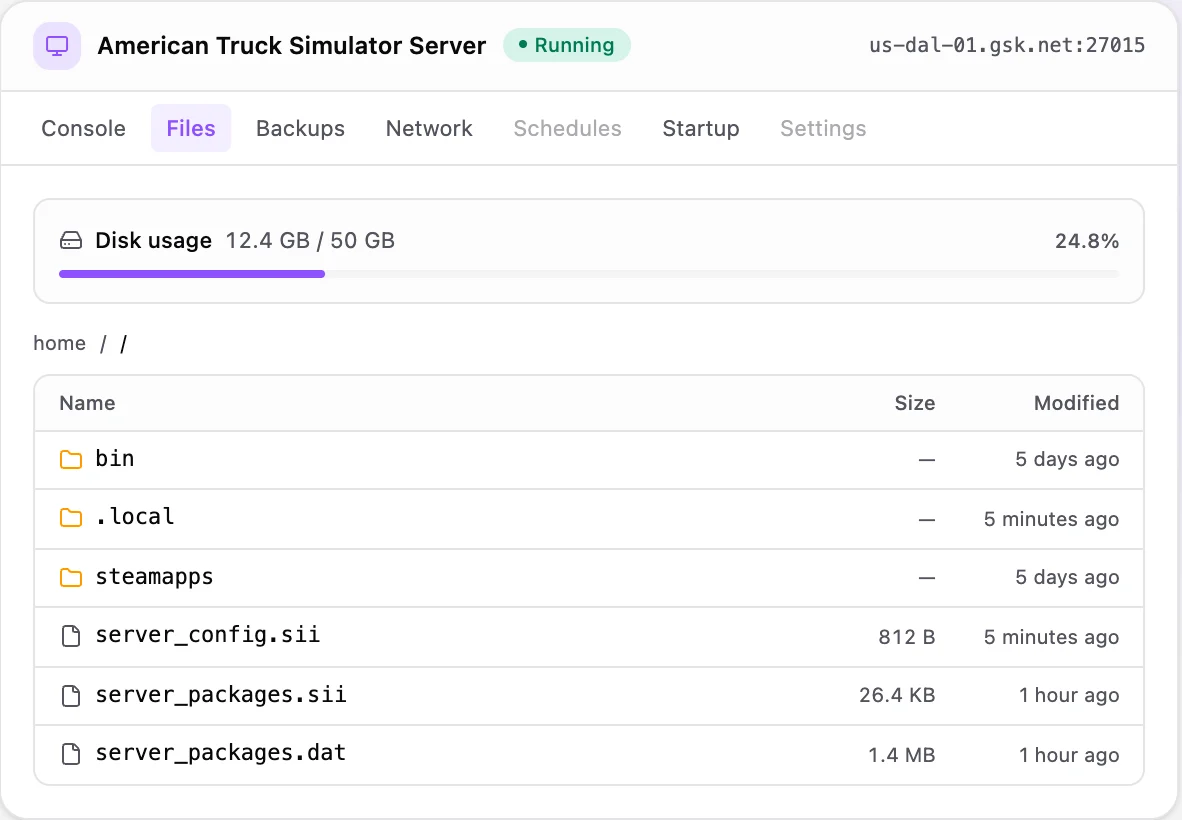Click the Disk usage label

(x=154, y=241)
